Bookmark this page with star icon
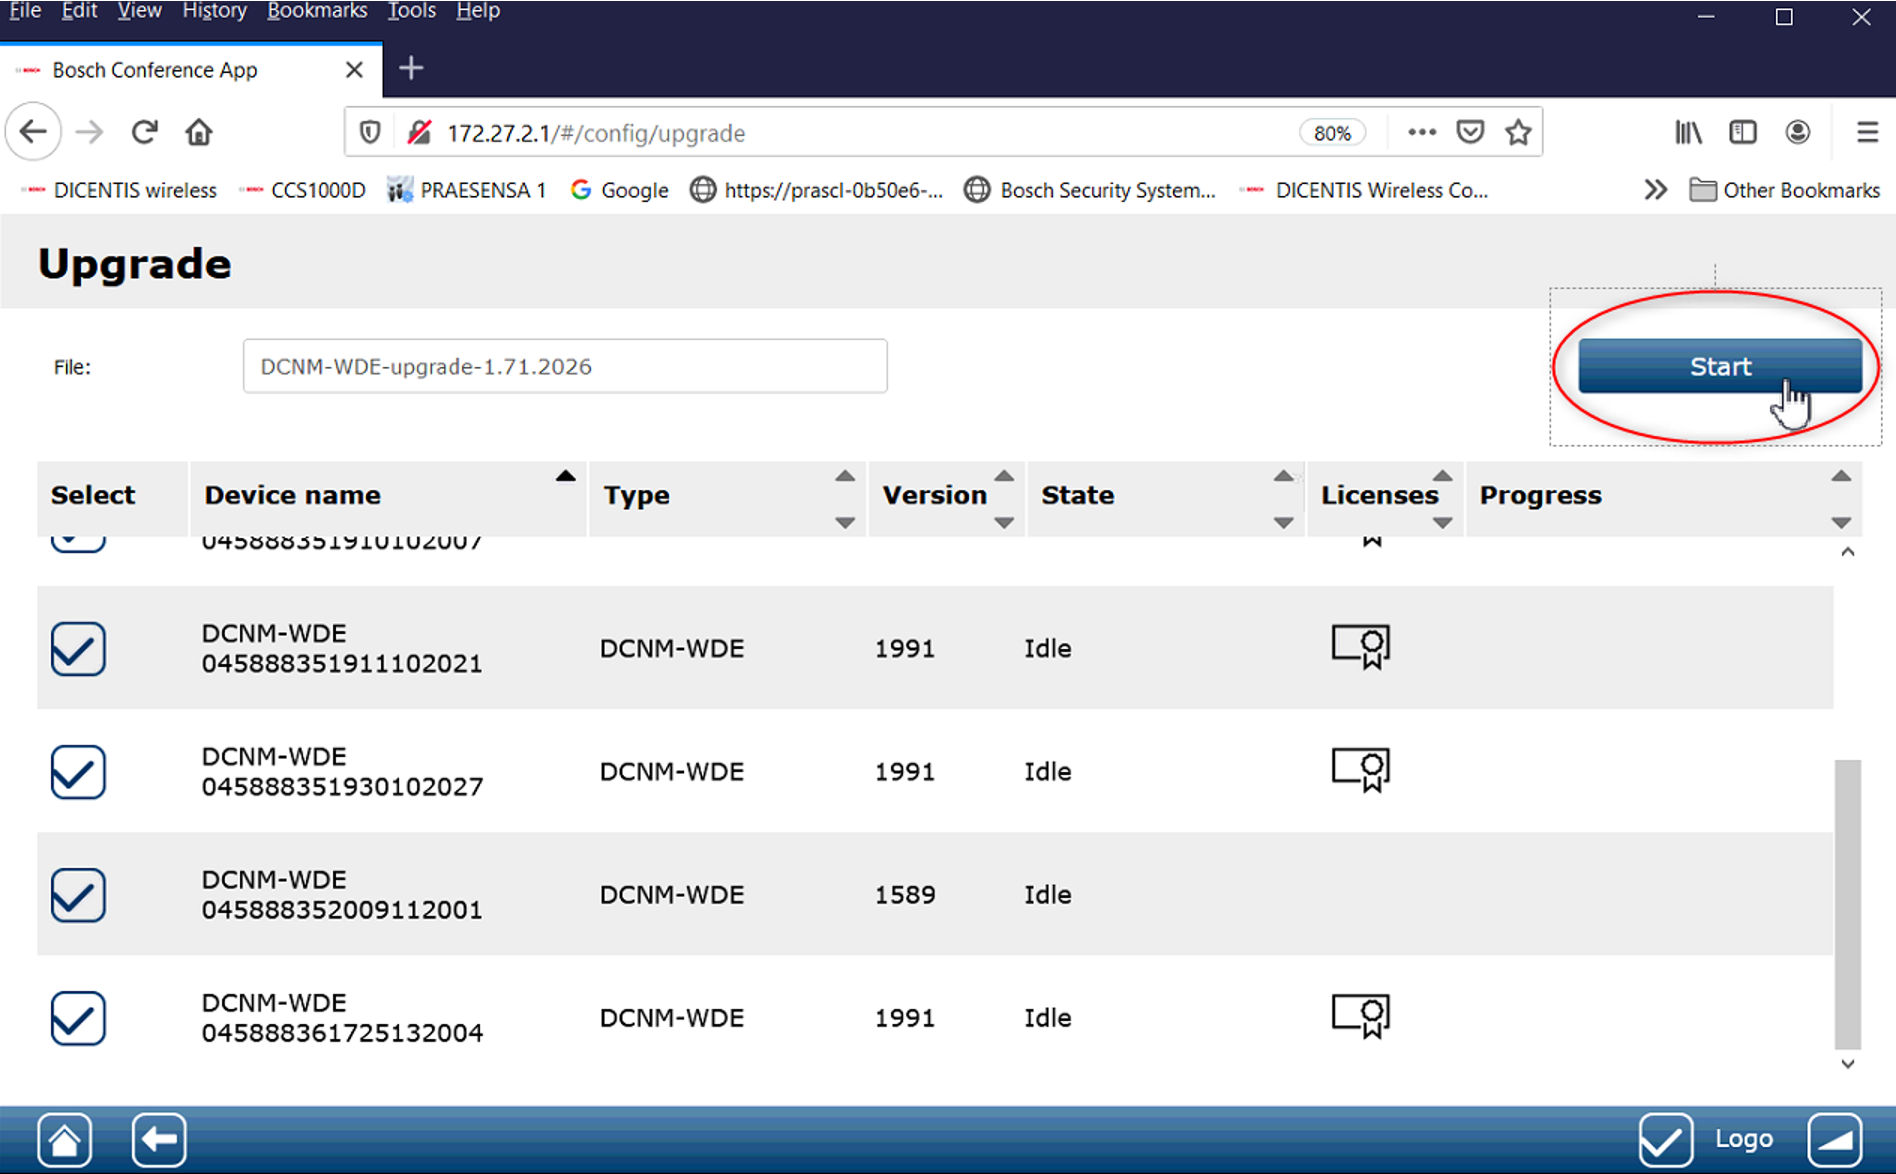This screenshot has width=1896, height=1174. 1518,132
